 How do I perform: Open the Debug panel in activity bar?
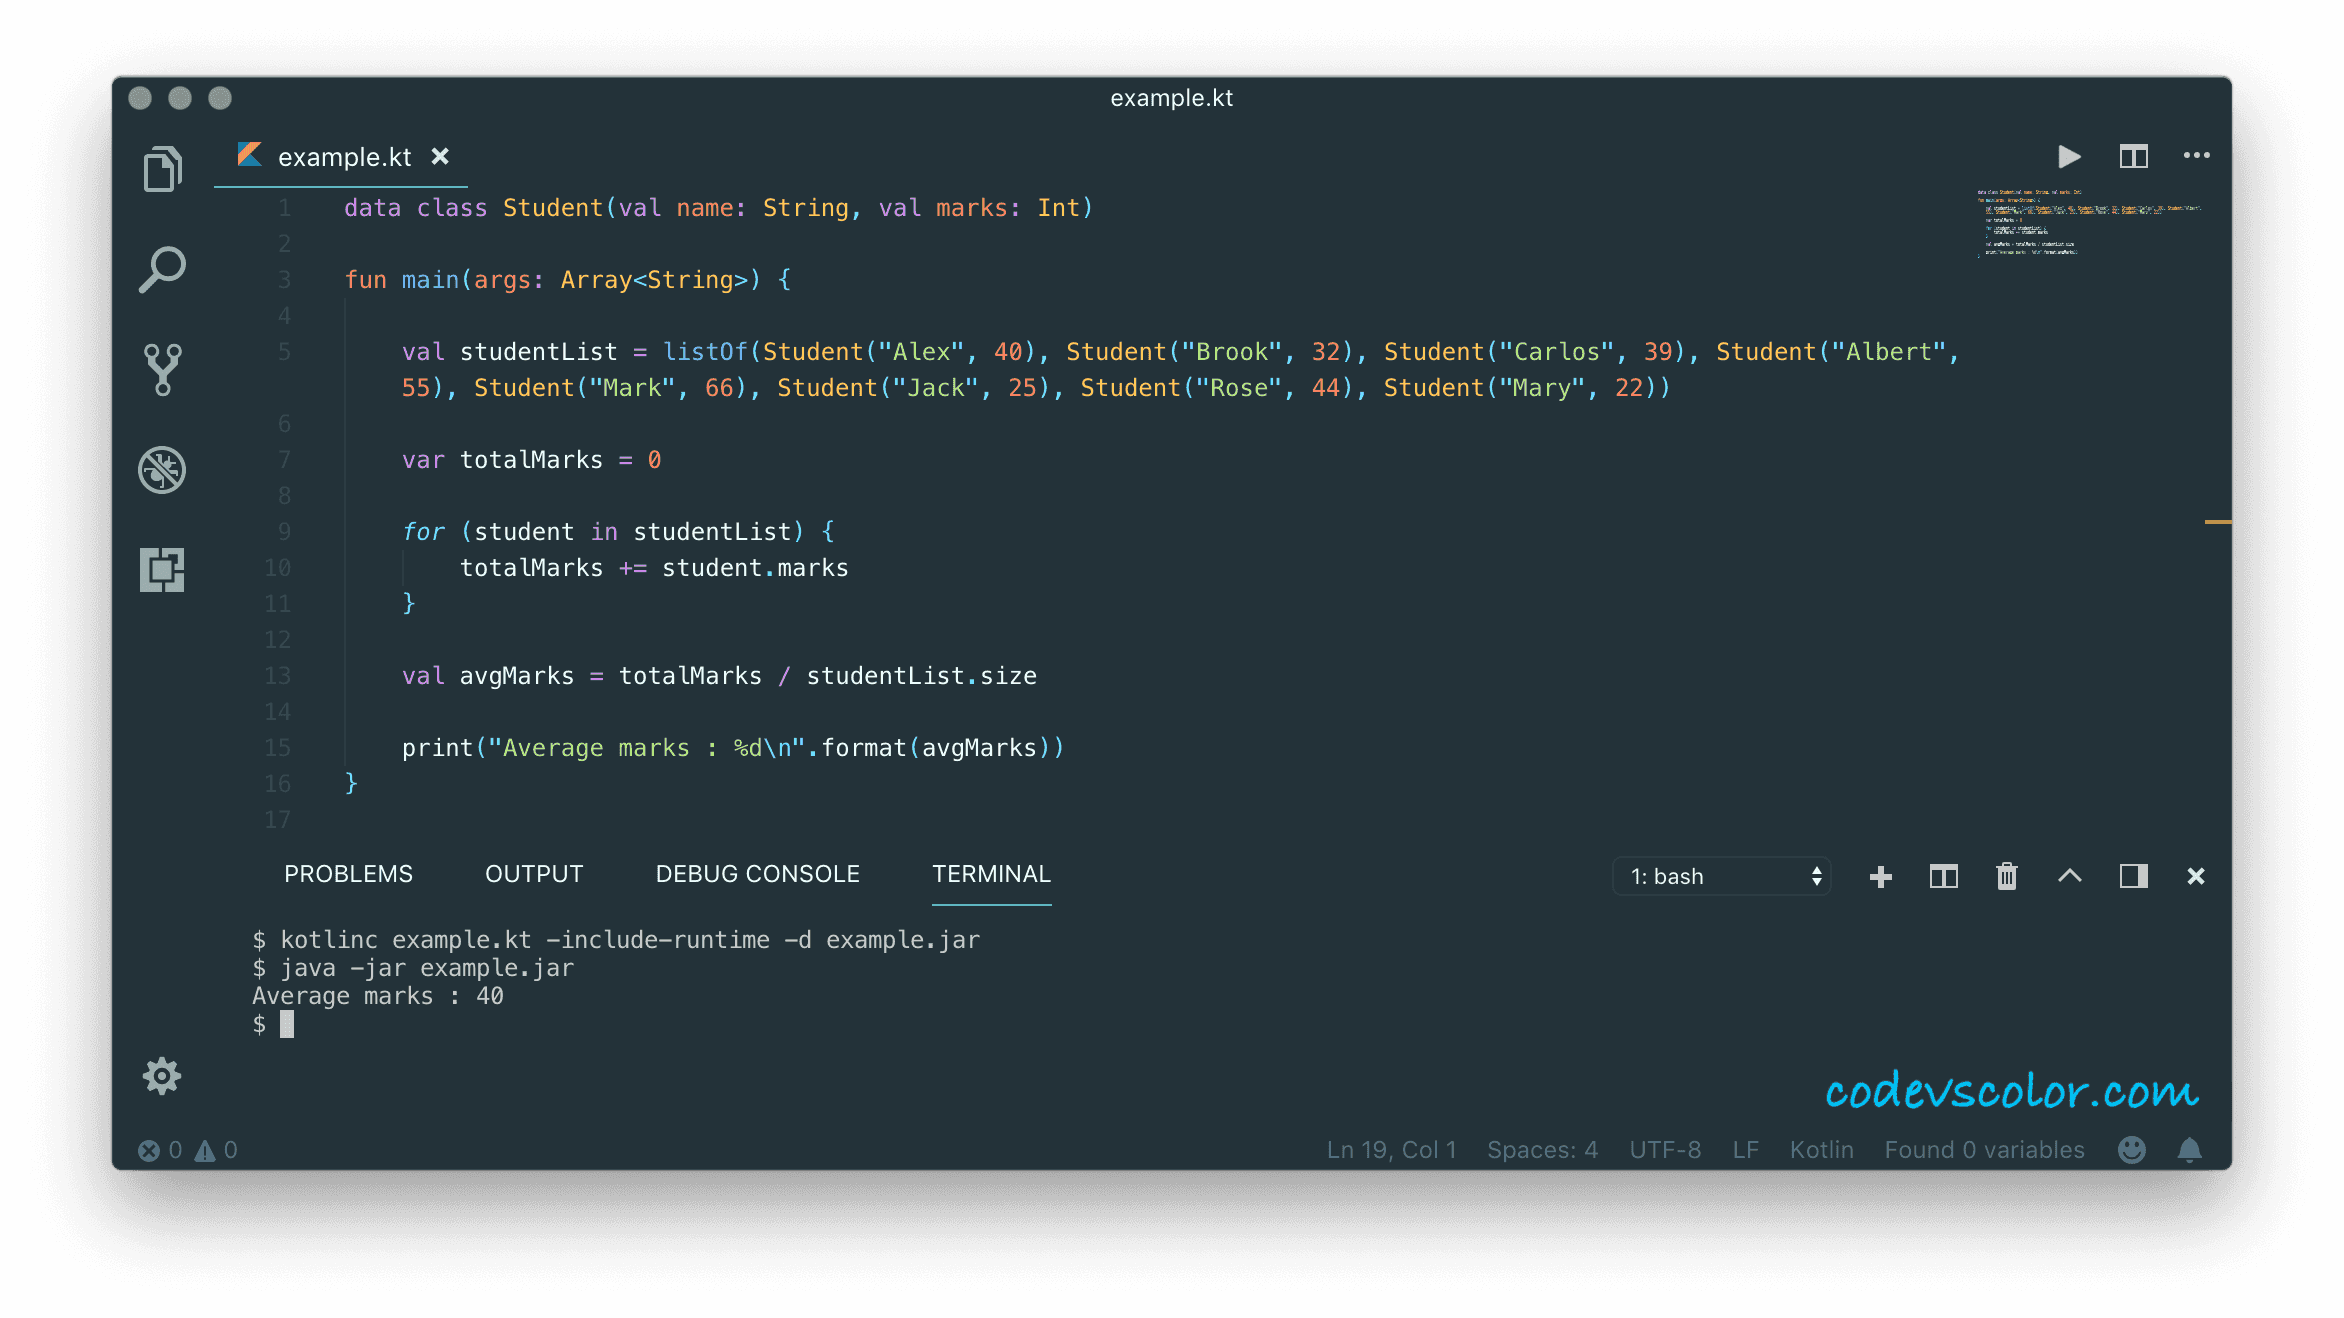pos(162,470)
